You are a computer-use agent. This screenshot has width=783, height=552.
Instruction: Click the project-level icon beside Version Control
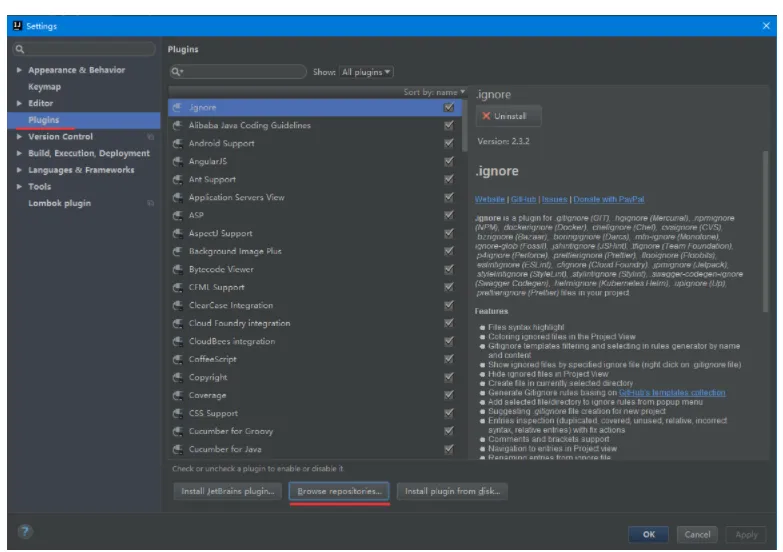click(150, 136)
